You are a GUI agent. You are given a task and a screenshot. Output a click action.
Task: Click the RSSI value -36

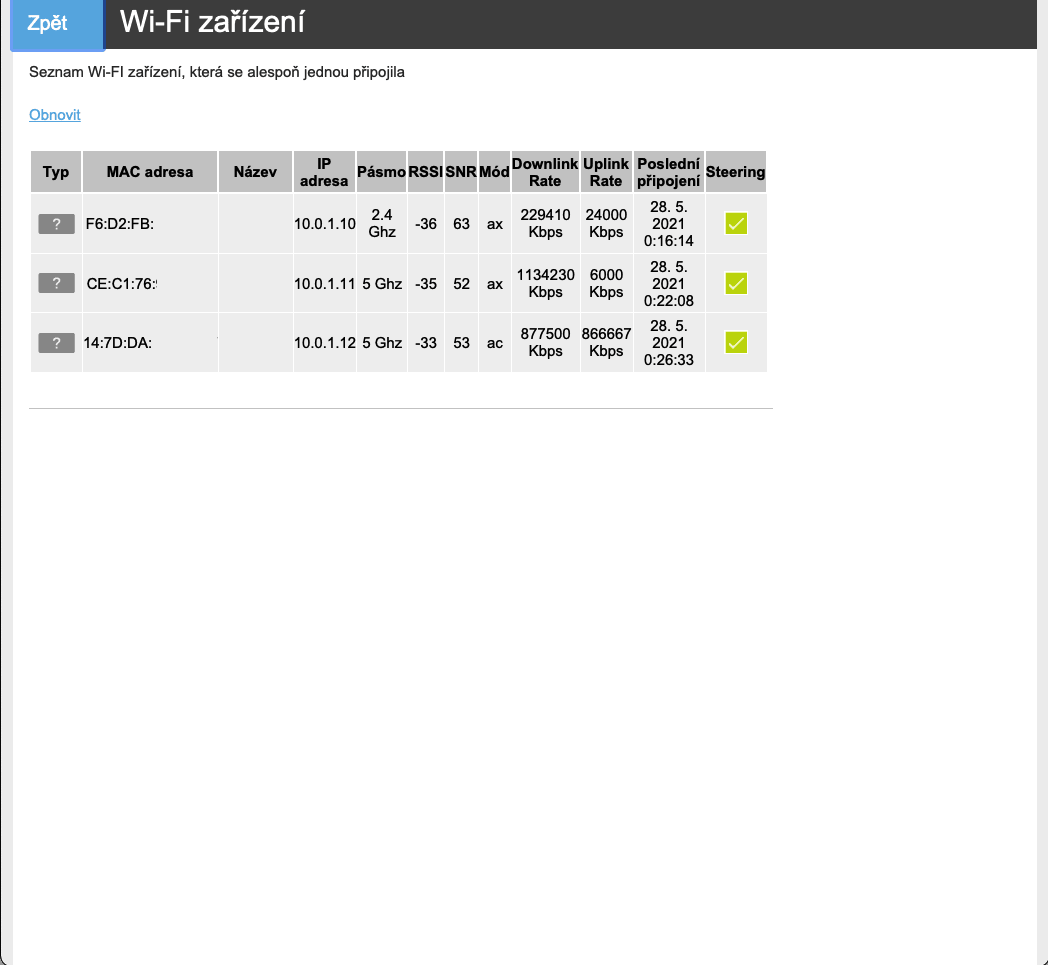426,224
